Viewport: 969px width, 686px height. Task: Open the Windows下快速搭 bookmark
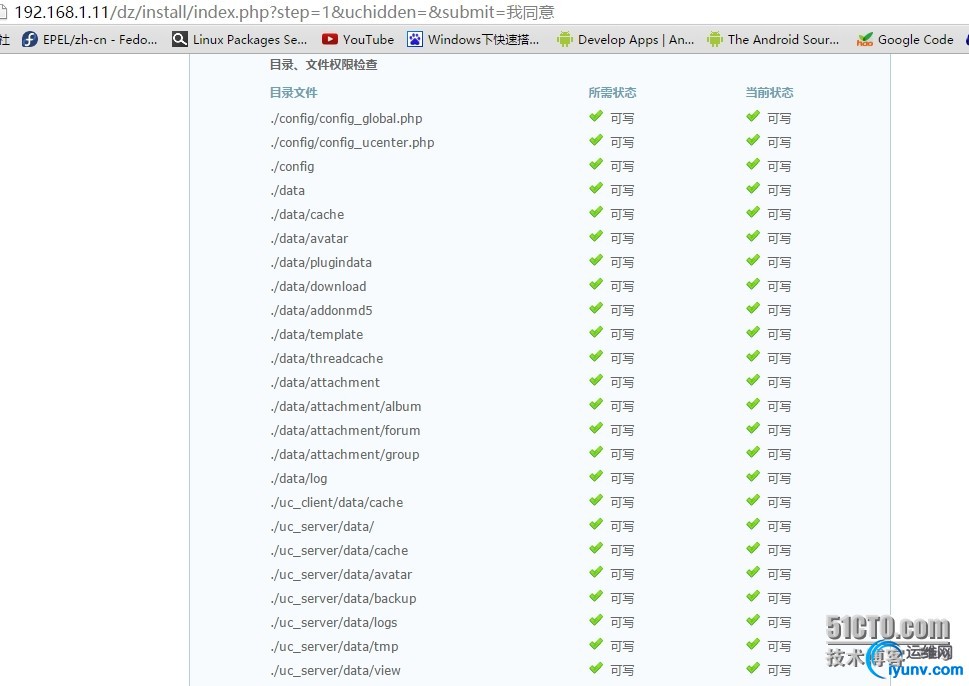(x=473, y=40)
